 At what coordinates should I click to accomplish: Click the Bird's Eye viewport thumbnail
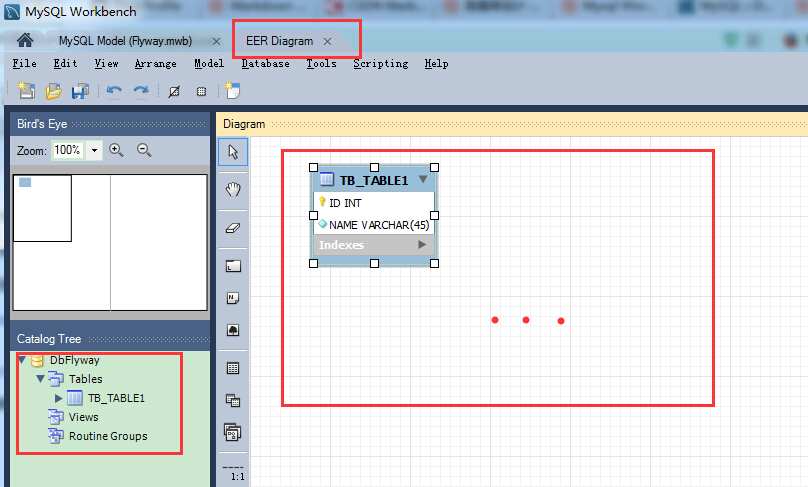point(42,208)
